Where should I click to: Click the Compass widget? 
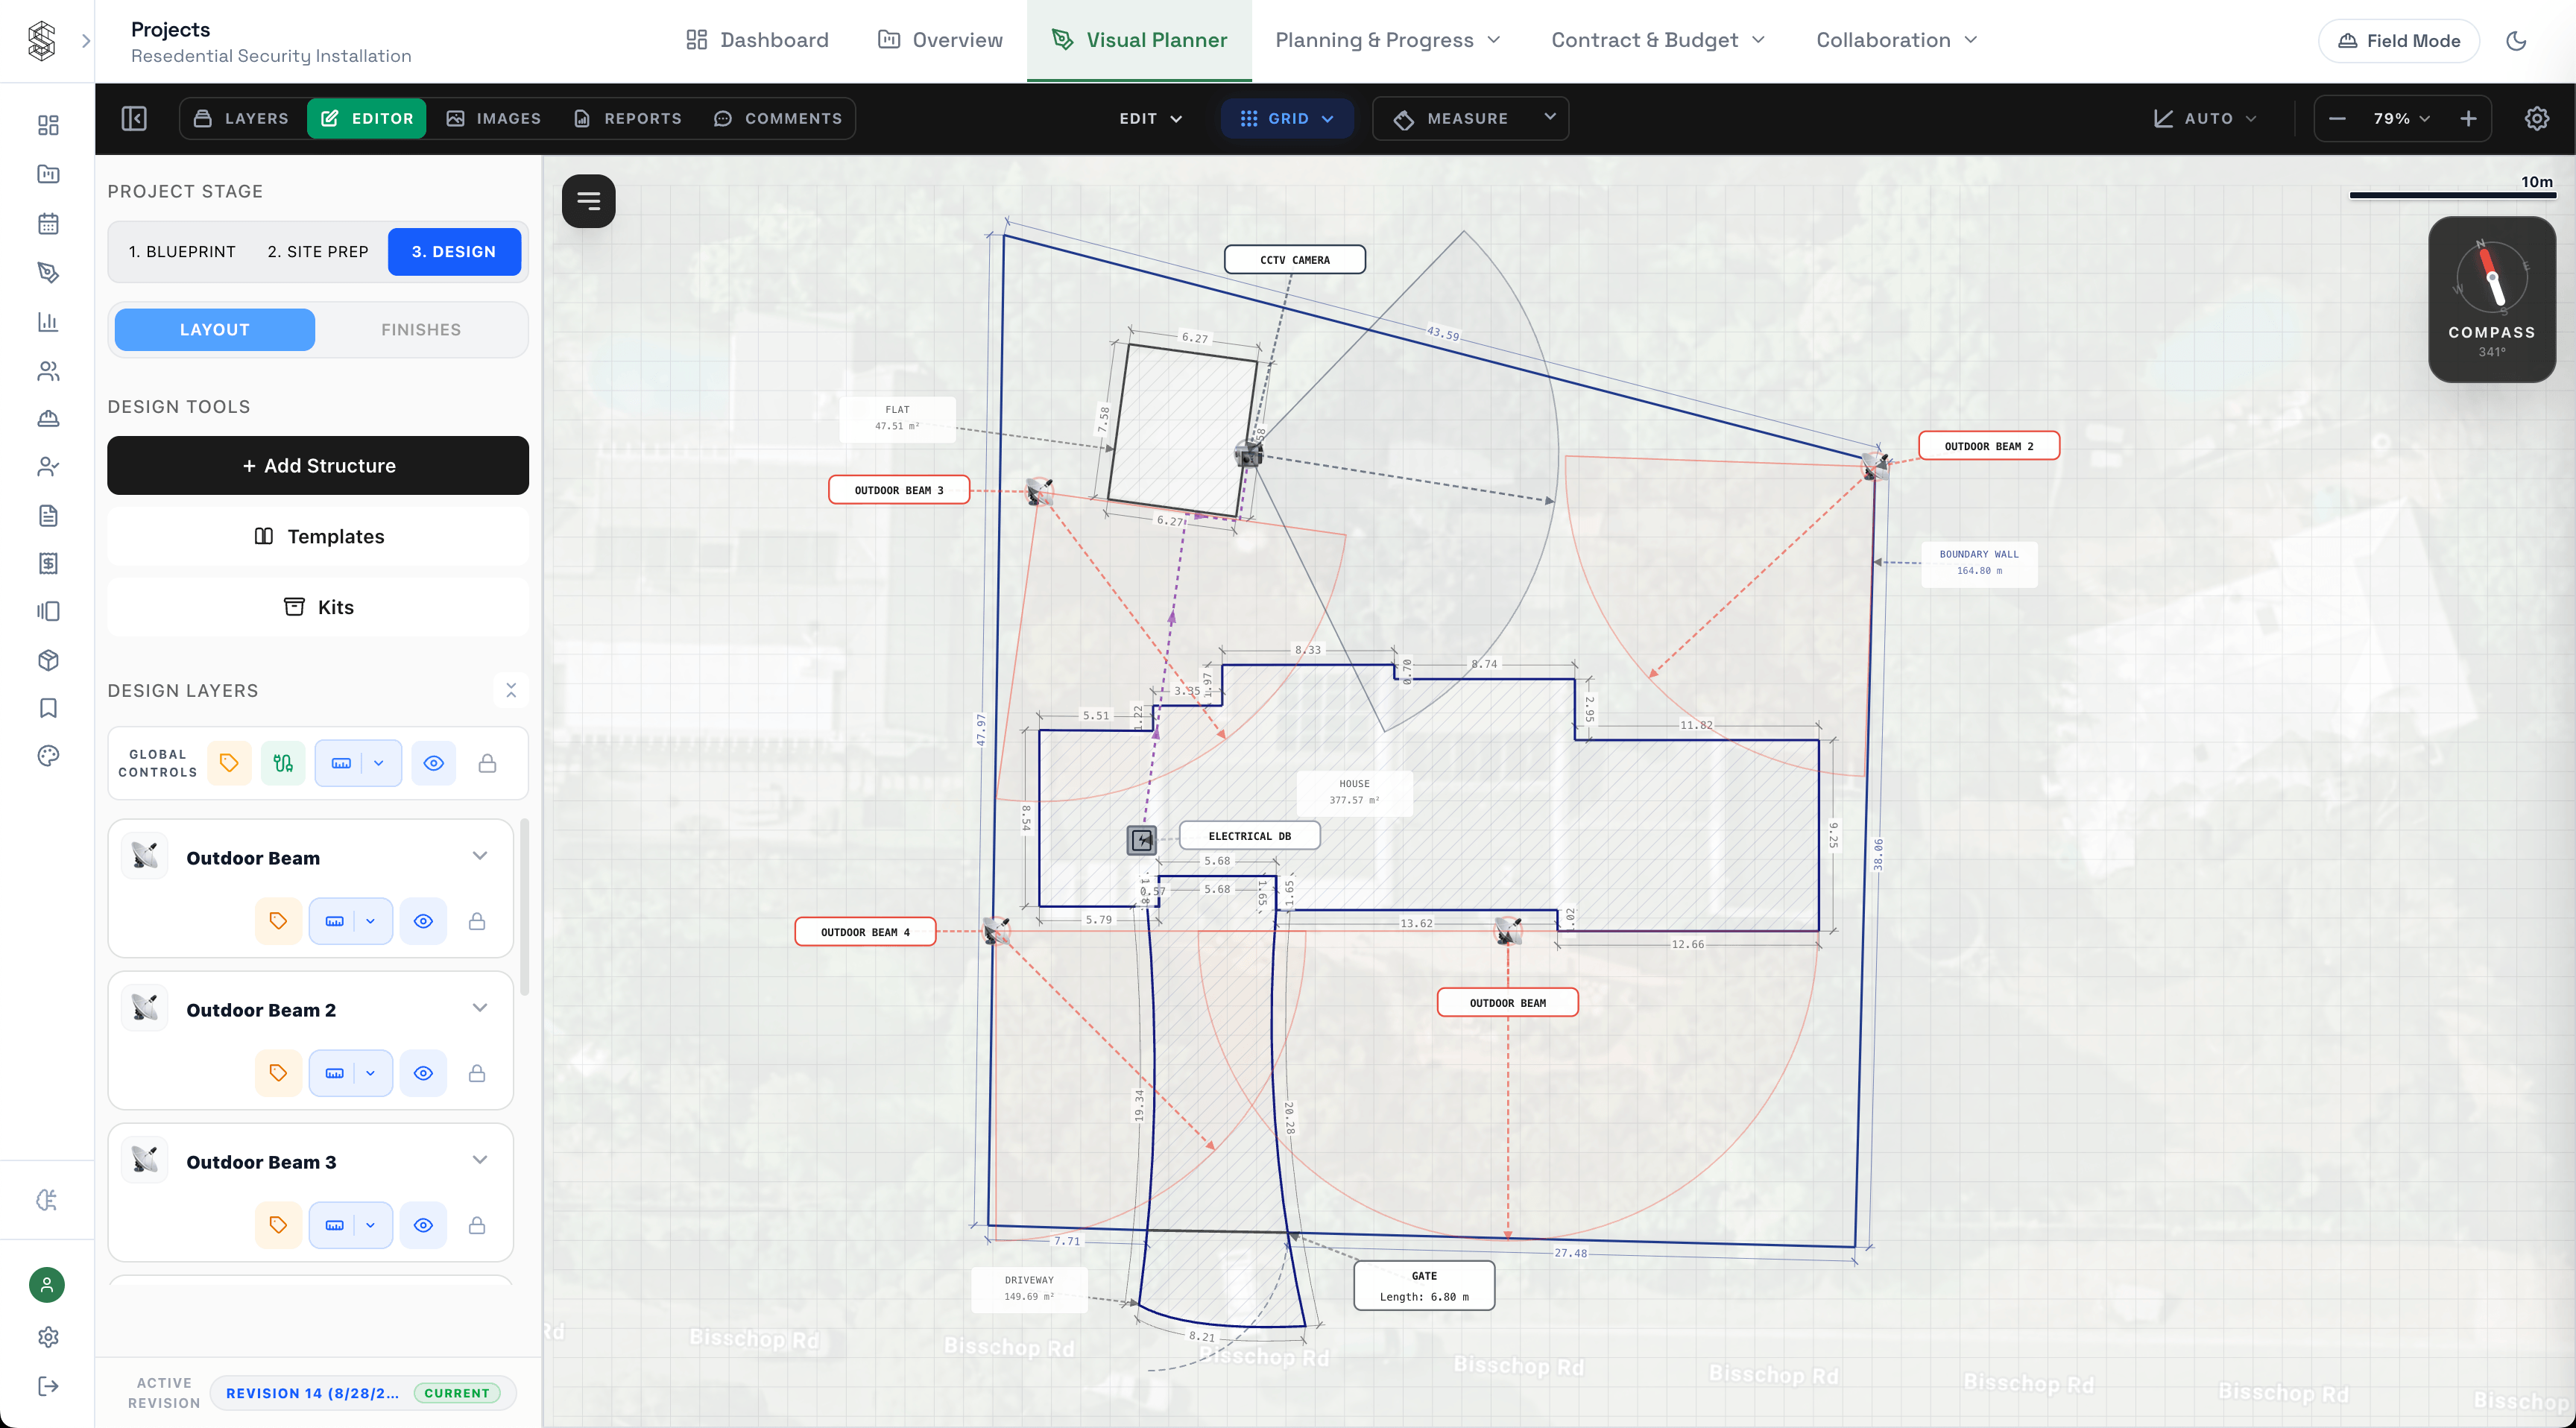(2491, 299)
